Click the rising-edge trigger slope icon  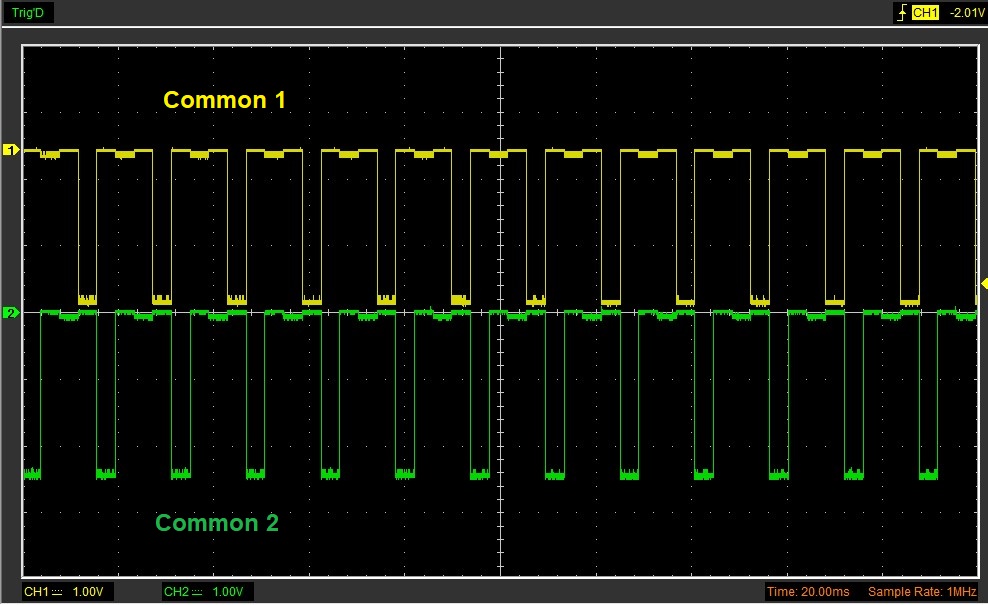903,13
